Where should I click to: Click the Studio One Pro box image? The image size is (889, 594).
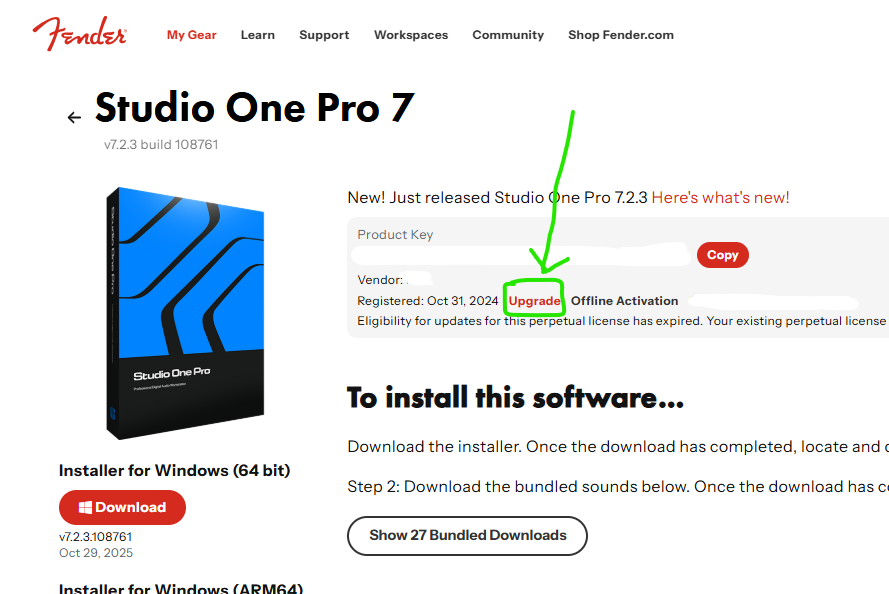click(x=185, y=313)
